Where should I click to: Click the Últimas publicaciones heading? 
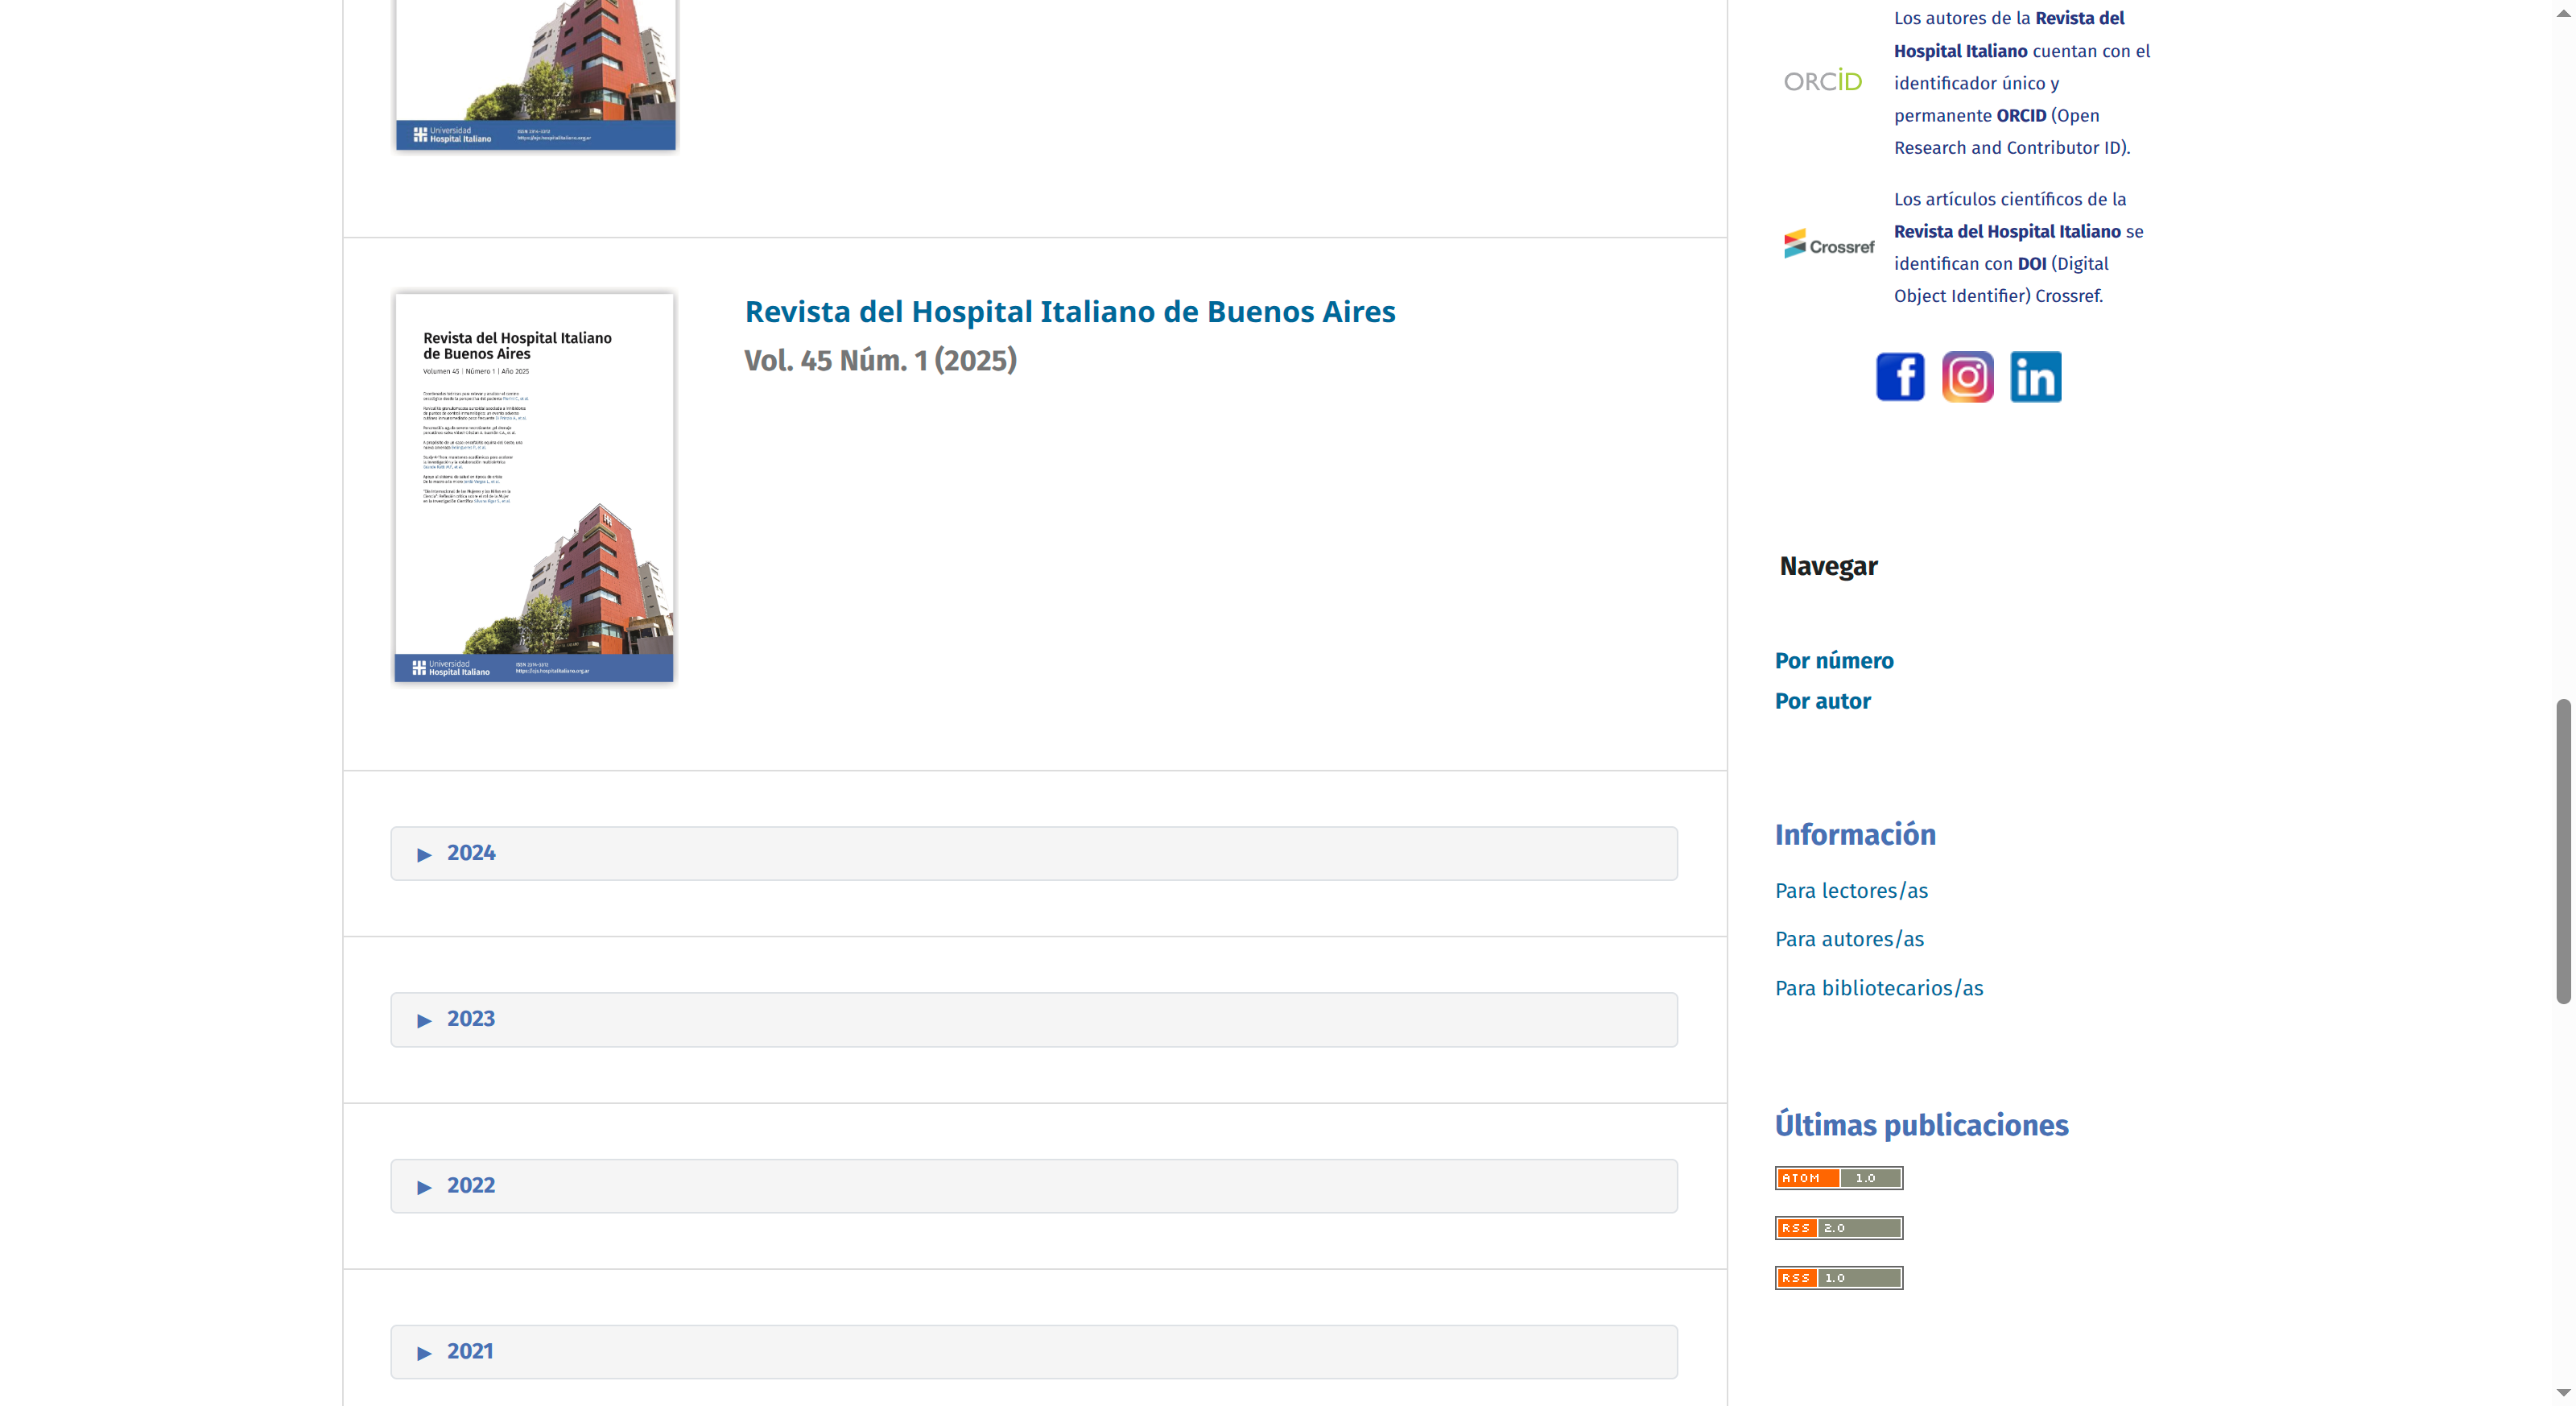[1921, 1125]
